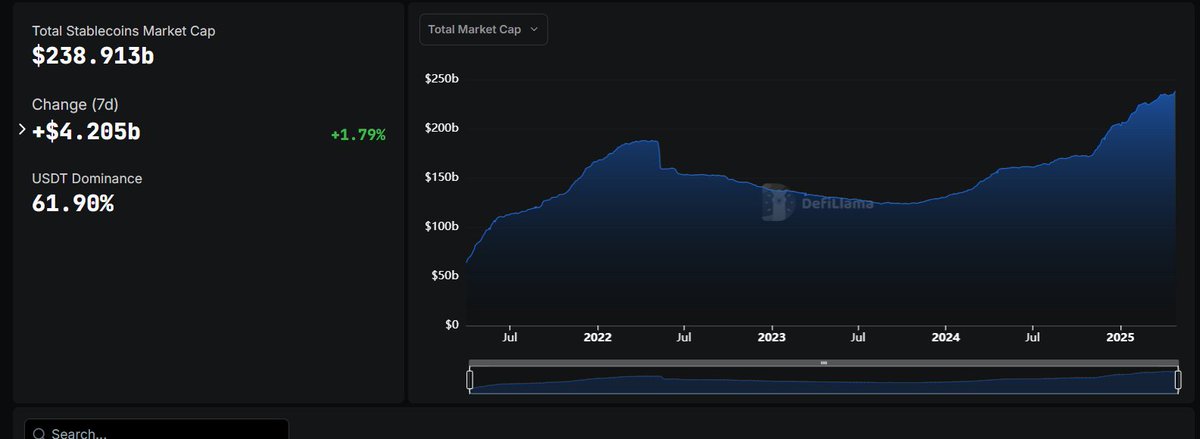
Task: Click the Search input field
Action: tap(157, 431)
